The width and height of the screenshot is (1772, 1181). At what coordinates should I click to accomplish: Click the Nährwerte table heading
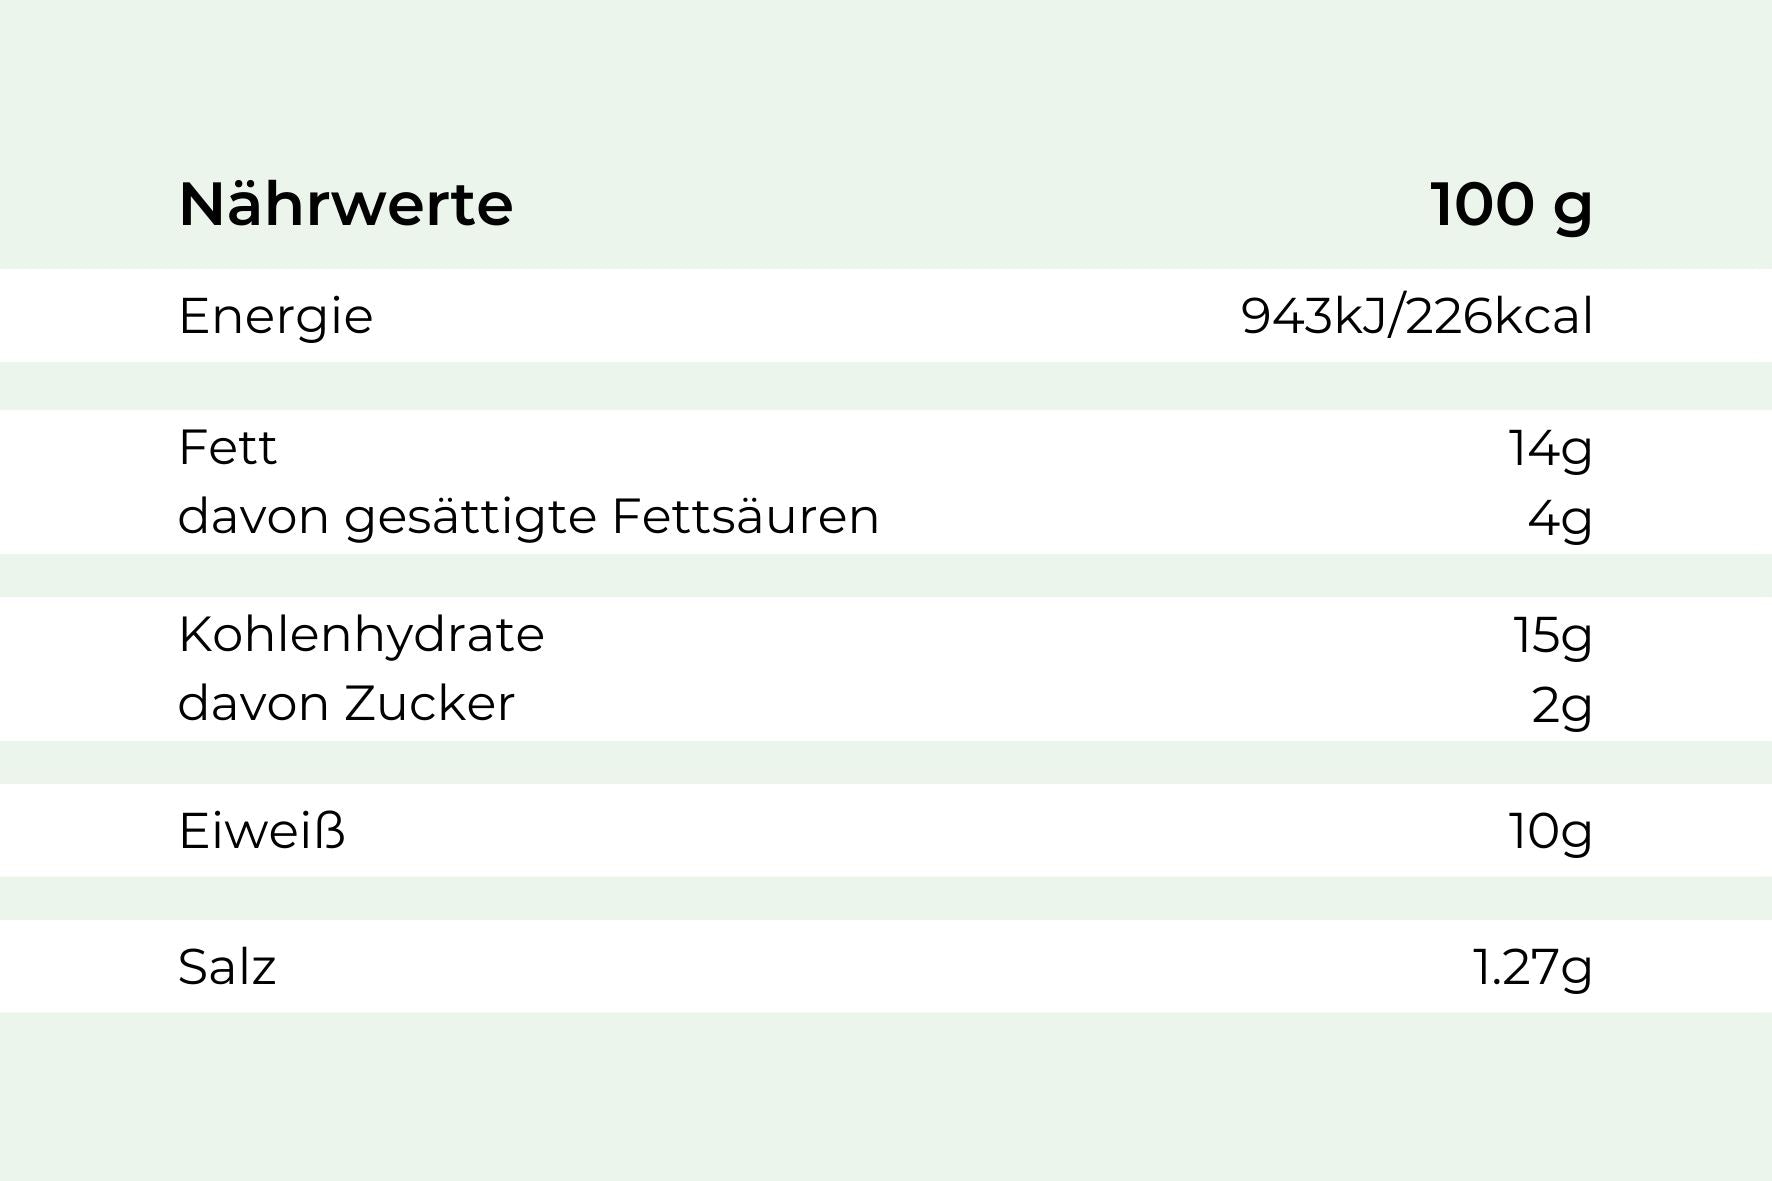tap(345, 204)
